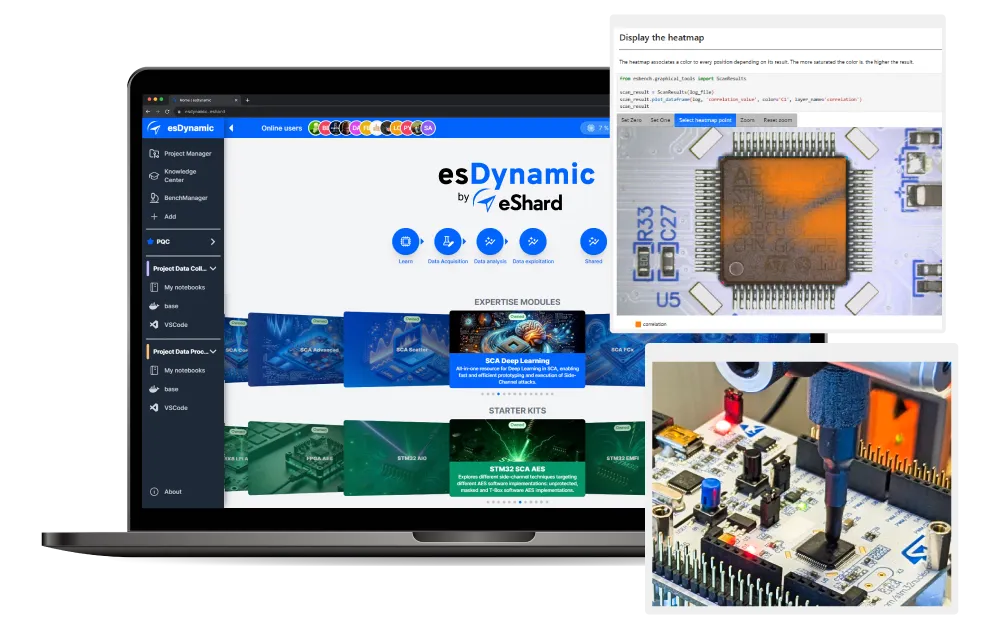
Task: Select the Learn circular icon
Action: (x=404, y=243)
